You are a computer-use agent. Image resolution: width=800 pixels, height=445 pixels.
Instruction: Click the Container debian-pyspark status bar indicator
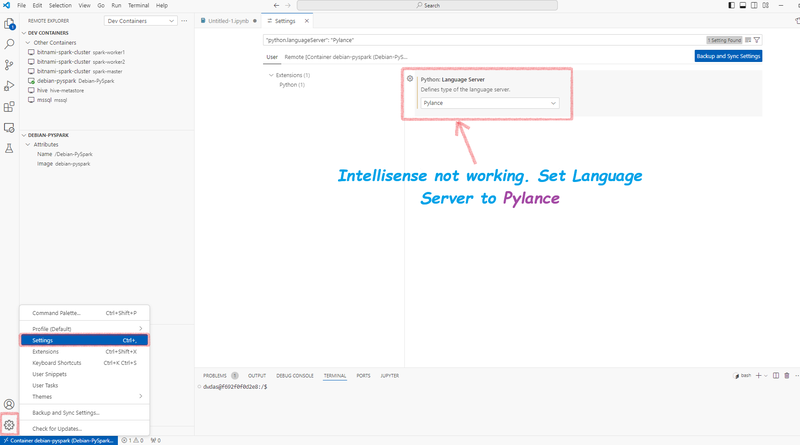pos(59,440)
